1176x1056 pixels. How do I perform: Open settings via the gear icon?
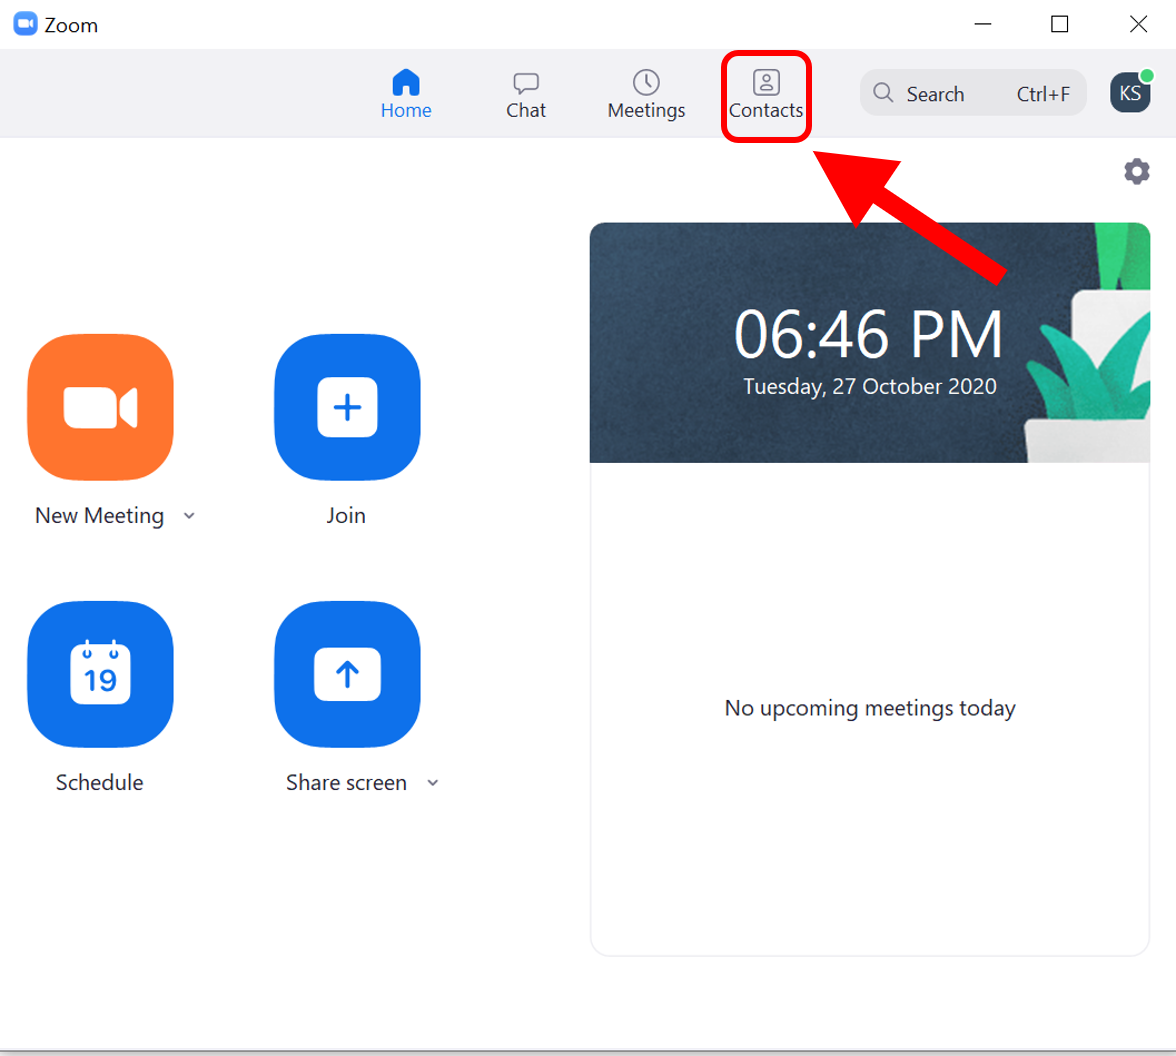click(1136, 172)
